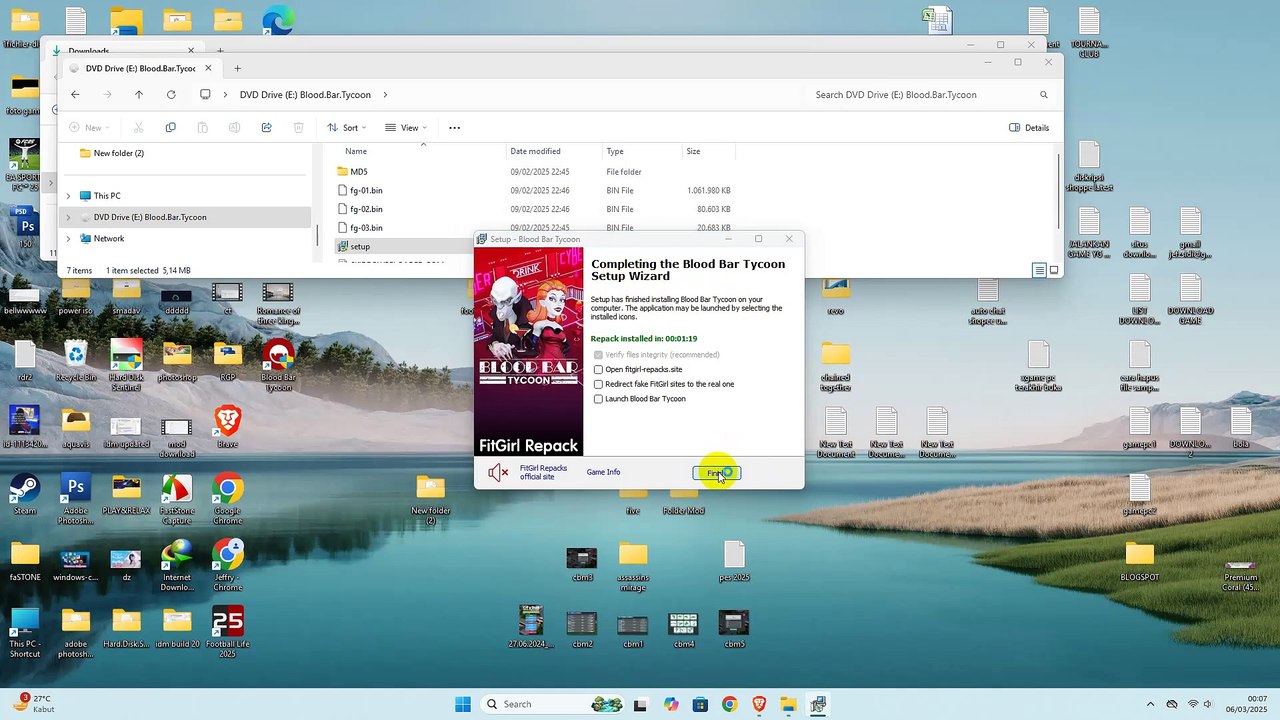Add a new Explorer tab
The image size is (1280, 720).
click(x=237, y=68)
